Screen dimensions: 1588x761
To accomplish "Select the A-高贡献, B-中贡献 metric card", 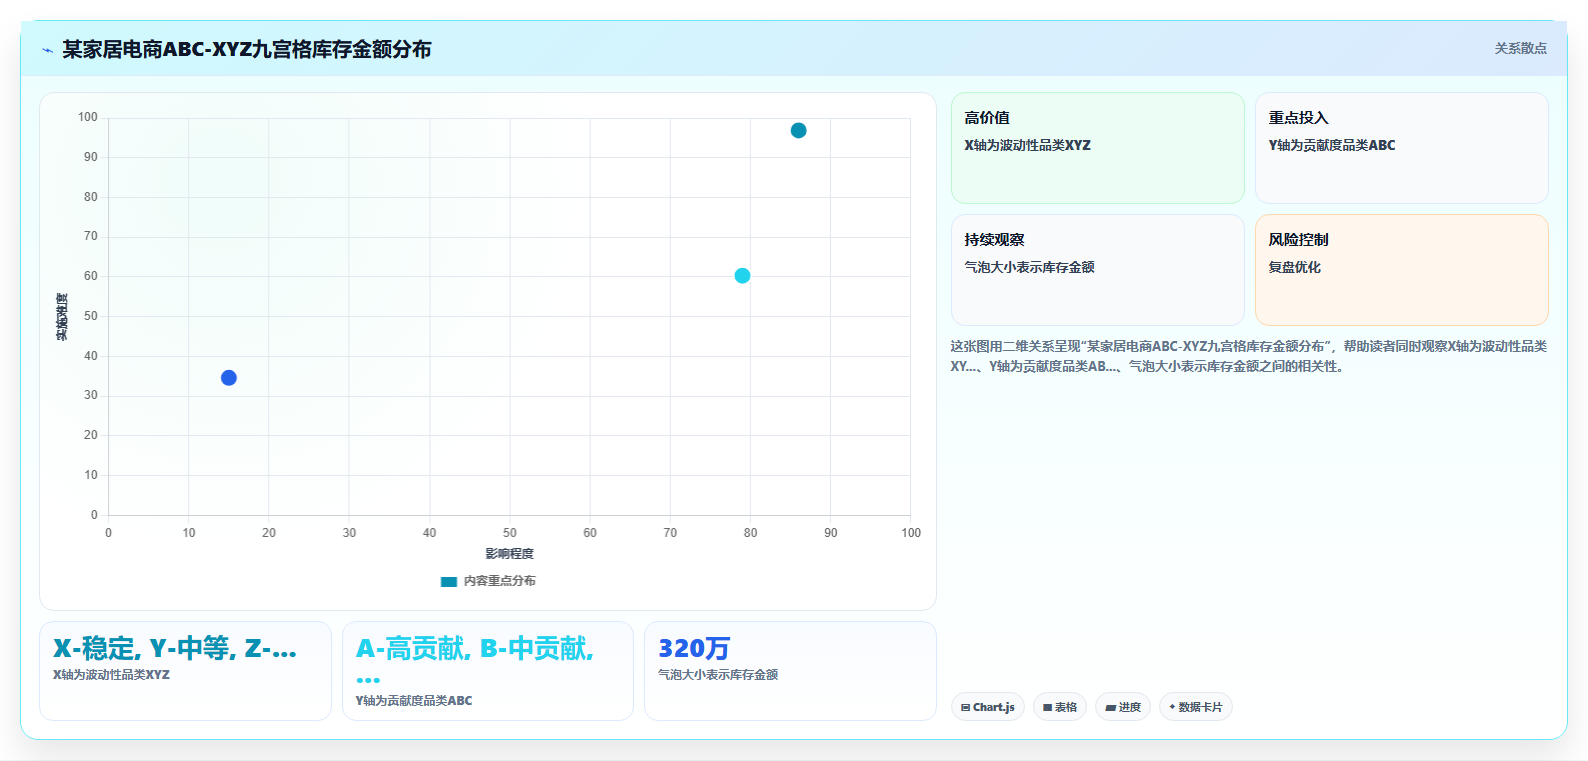I will (x=488, y=671).
